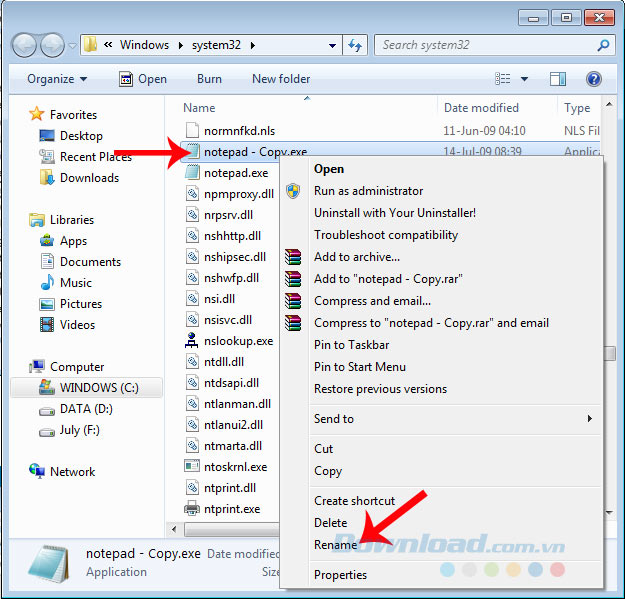Select the ntprint.exe printer icon
This screenshot has height=599, width=625.
pyautogui.click(x=192, y=509)
